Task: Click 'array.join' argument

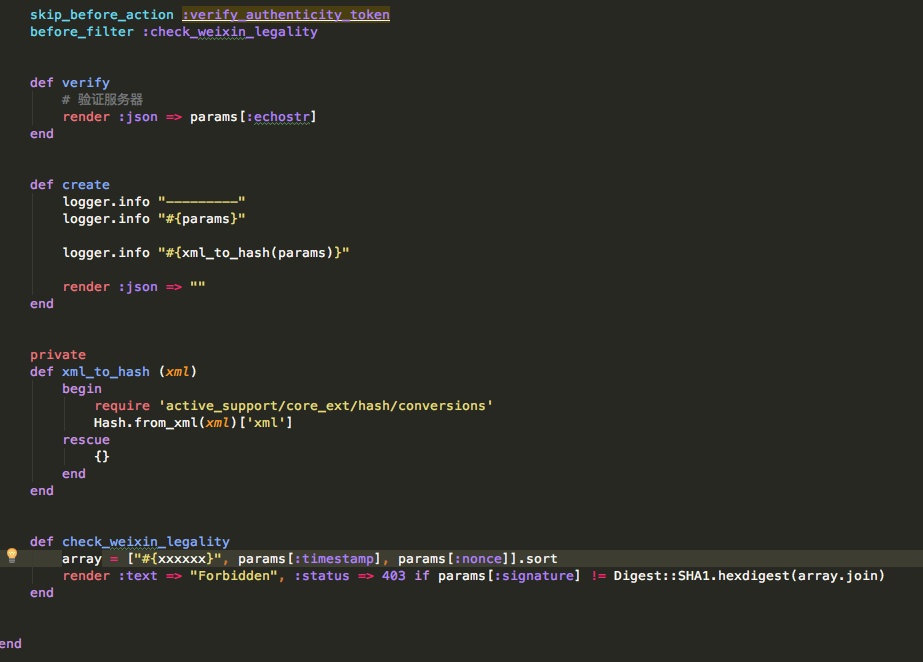Action: coord(838,576)
